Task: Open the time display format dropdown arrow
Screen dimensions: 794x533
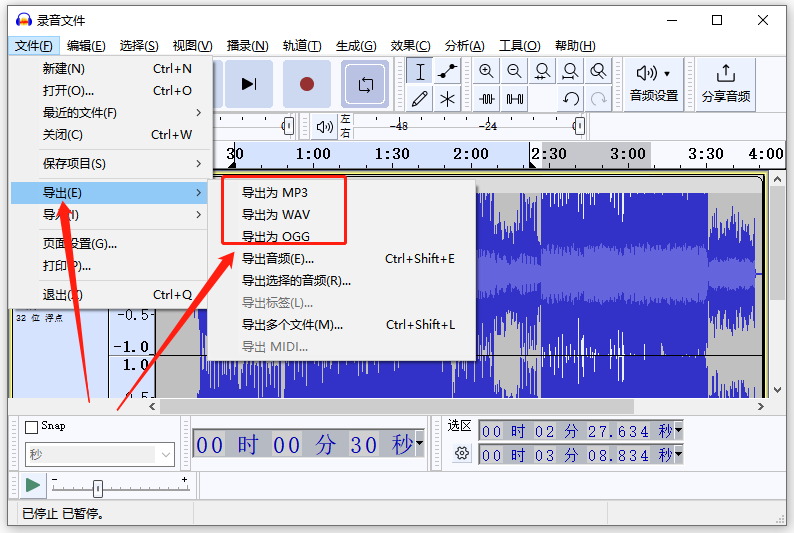Action: [x=419, y=443]
